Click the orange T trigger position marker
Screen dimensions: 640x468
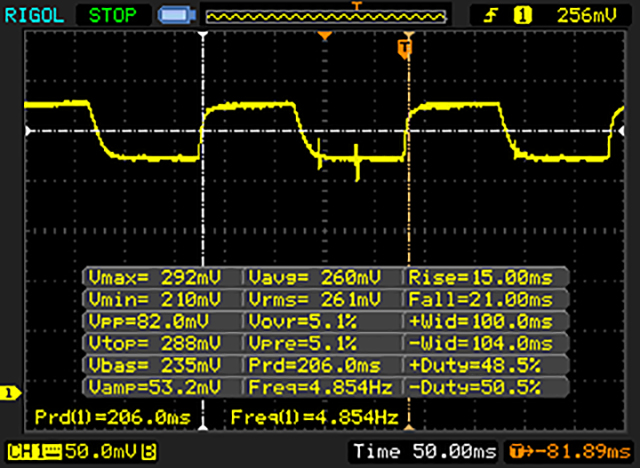[x=404, y=48]
